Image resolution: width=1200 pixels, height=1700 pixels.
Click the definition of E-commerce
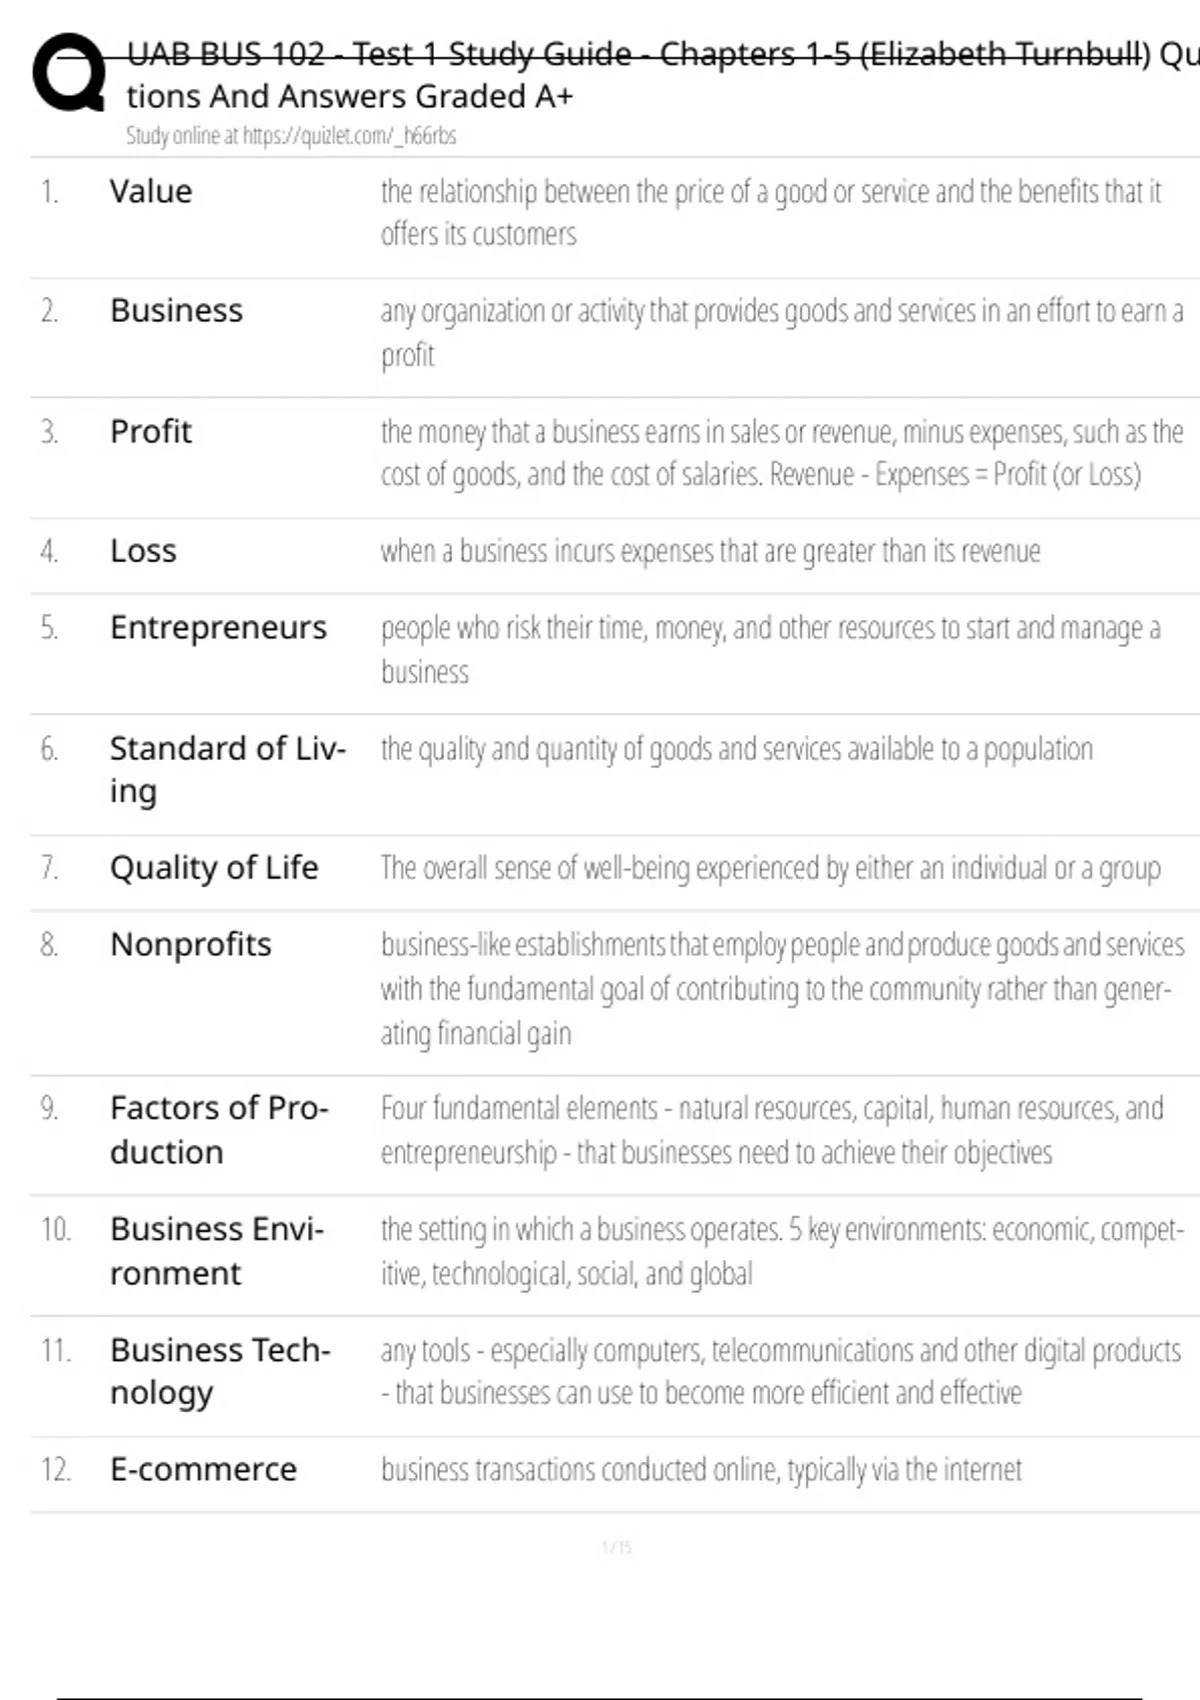click(701, 1470)
